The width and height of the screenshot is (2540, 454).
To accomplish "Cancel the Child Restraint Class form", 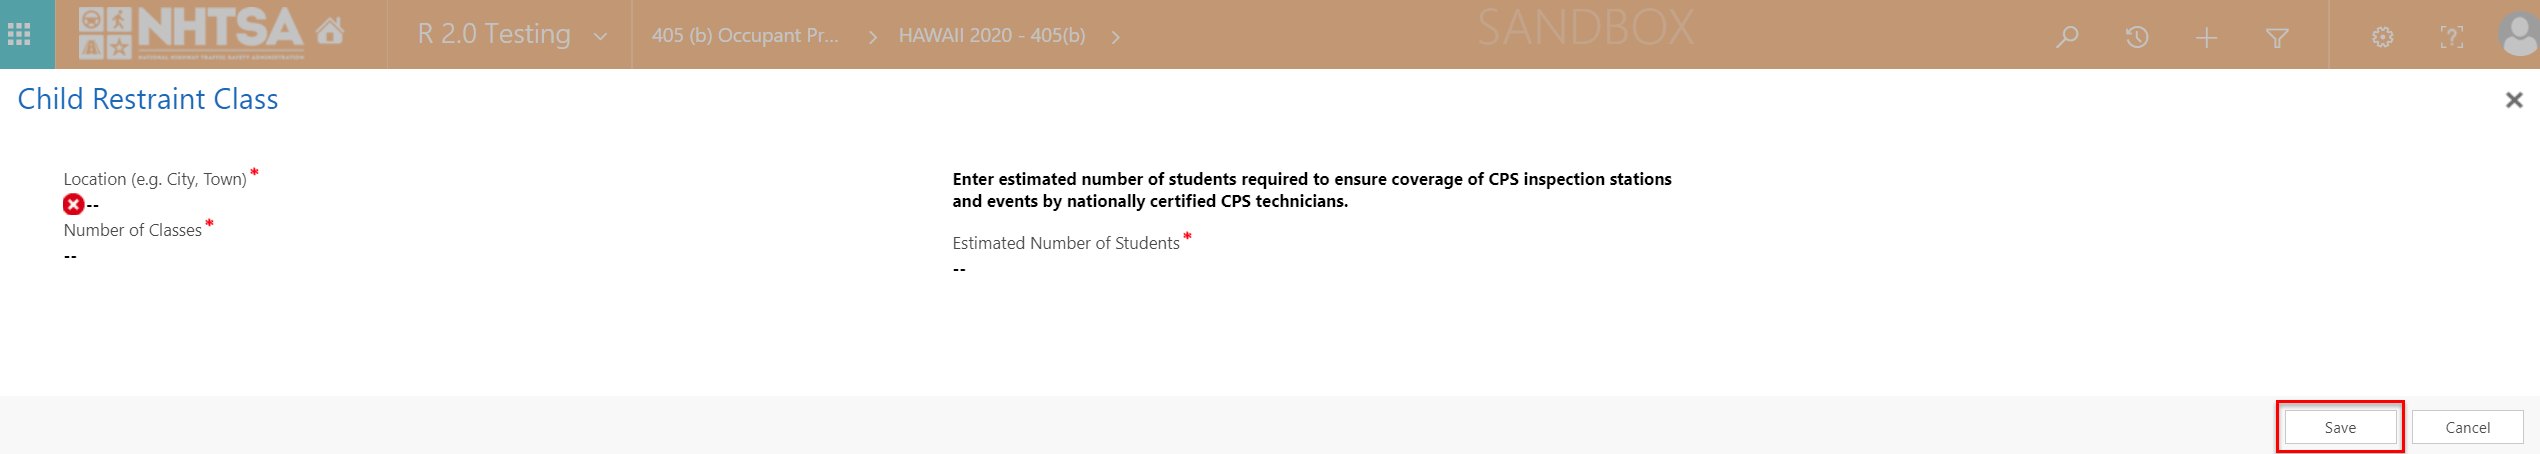I will click(2467, 427).
